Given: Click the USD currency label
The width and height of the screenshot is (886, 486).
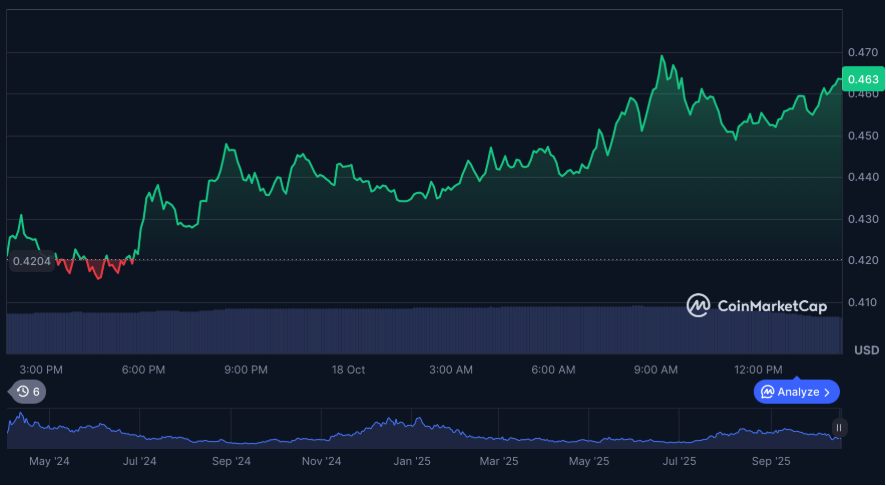Looking at the screenshot, I should tap(866, 350).
